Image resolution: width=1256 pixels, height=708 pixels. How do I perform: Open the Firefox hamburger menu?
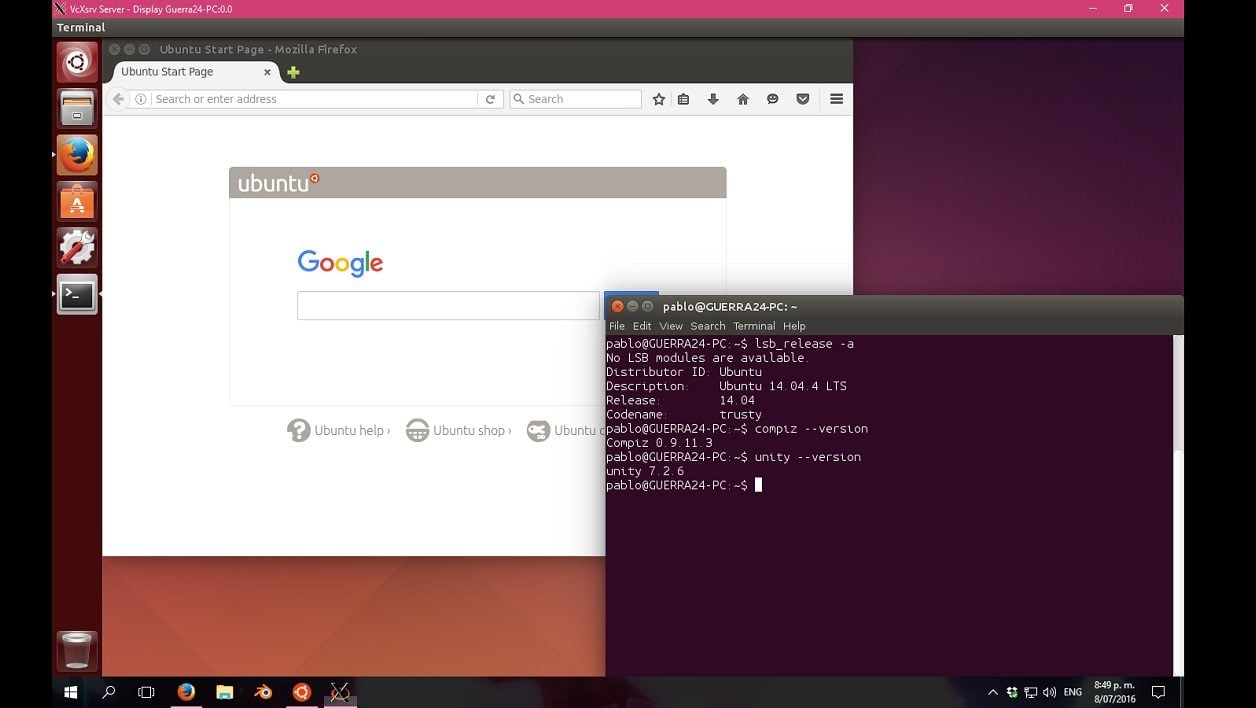pos(837,99)
